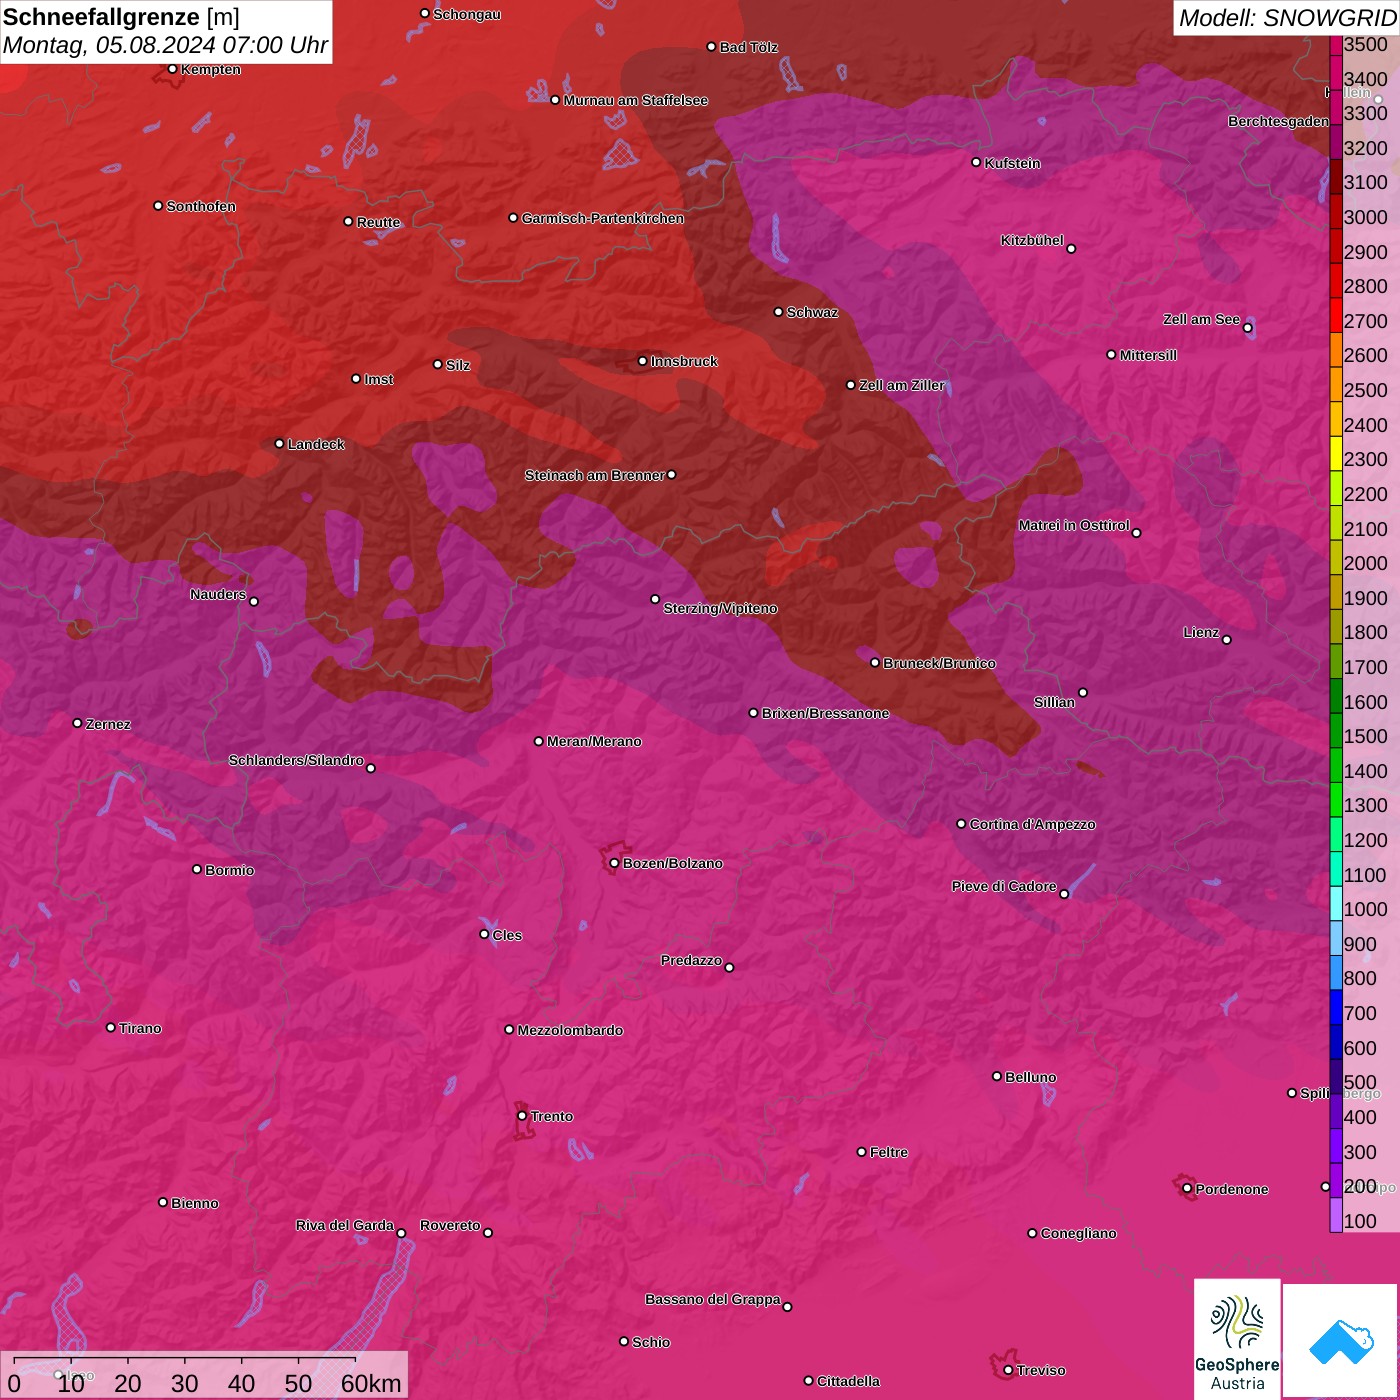Image resolution: width=1400 pixels, height=1400 pixels.
Task: Click the Berchtesgaden label
Action: (1278, 121)
